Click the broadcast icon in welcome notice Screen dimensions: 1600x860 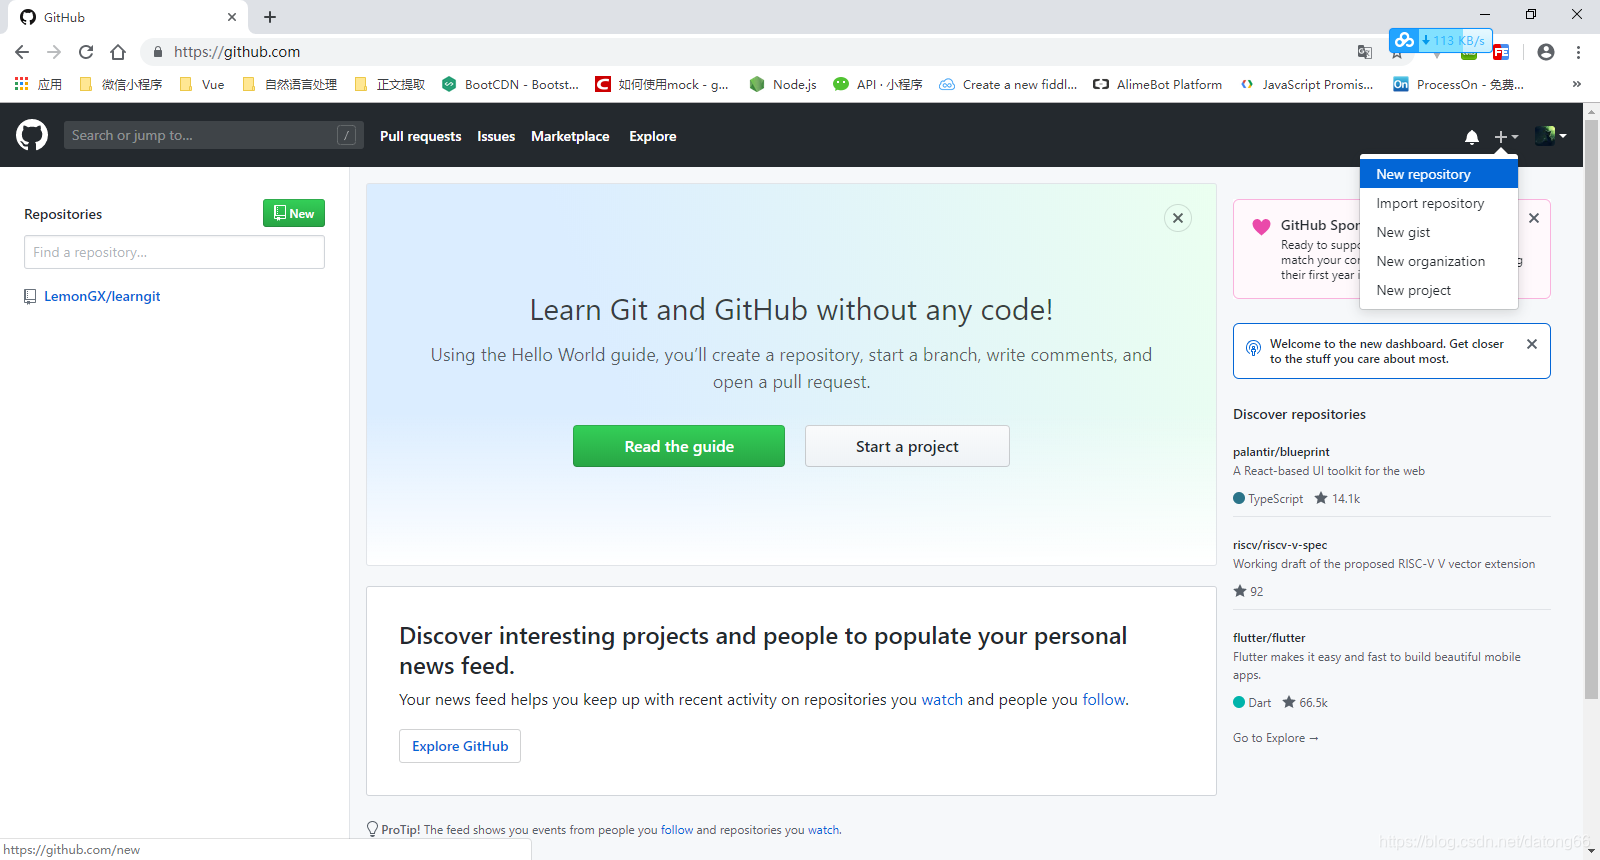[x=1253, y=348]
